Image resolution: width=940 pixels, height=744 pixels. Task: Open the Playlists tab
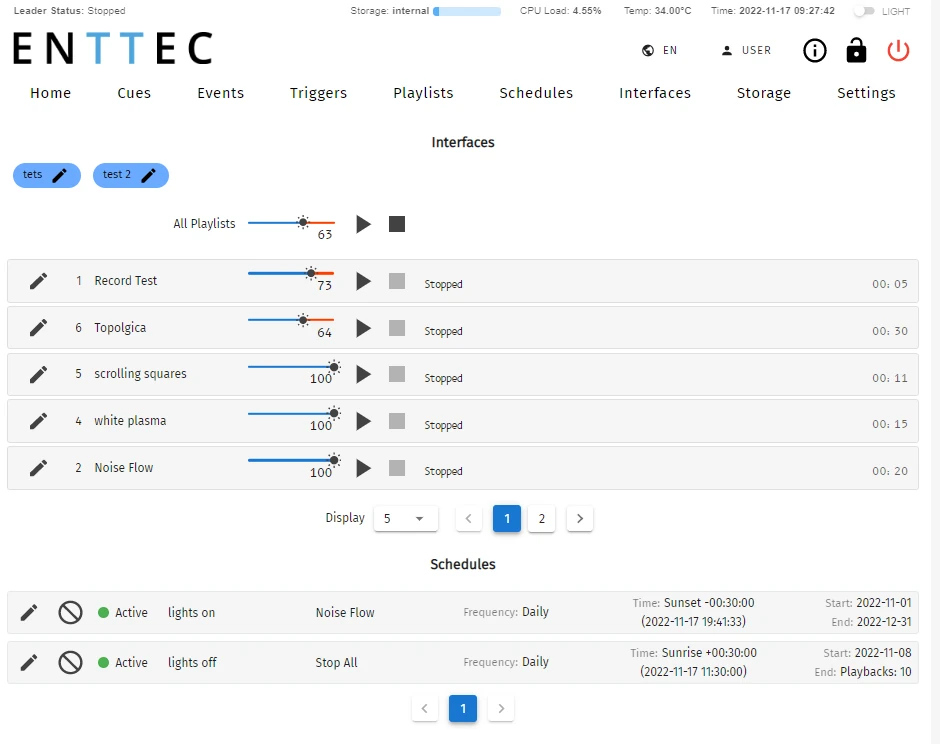[423, 93]
